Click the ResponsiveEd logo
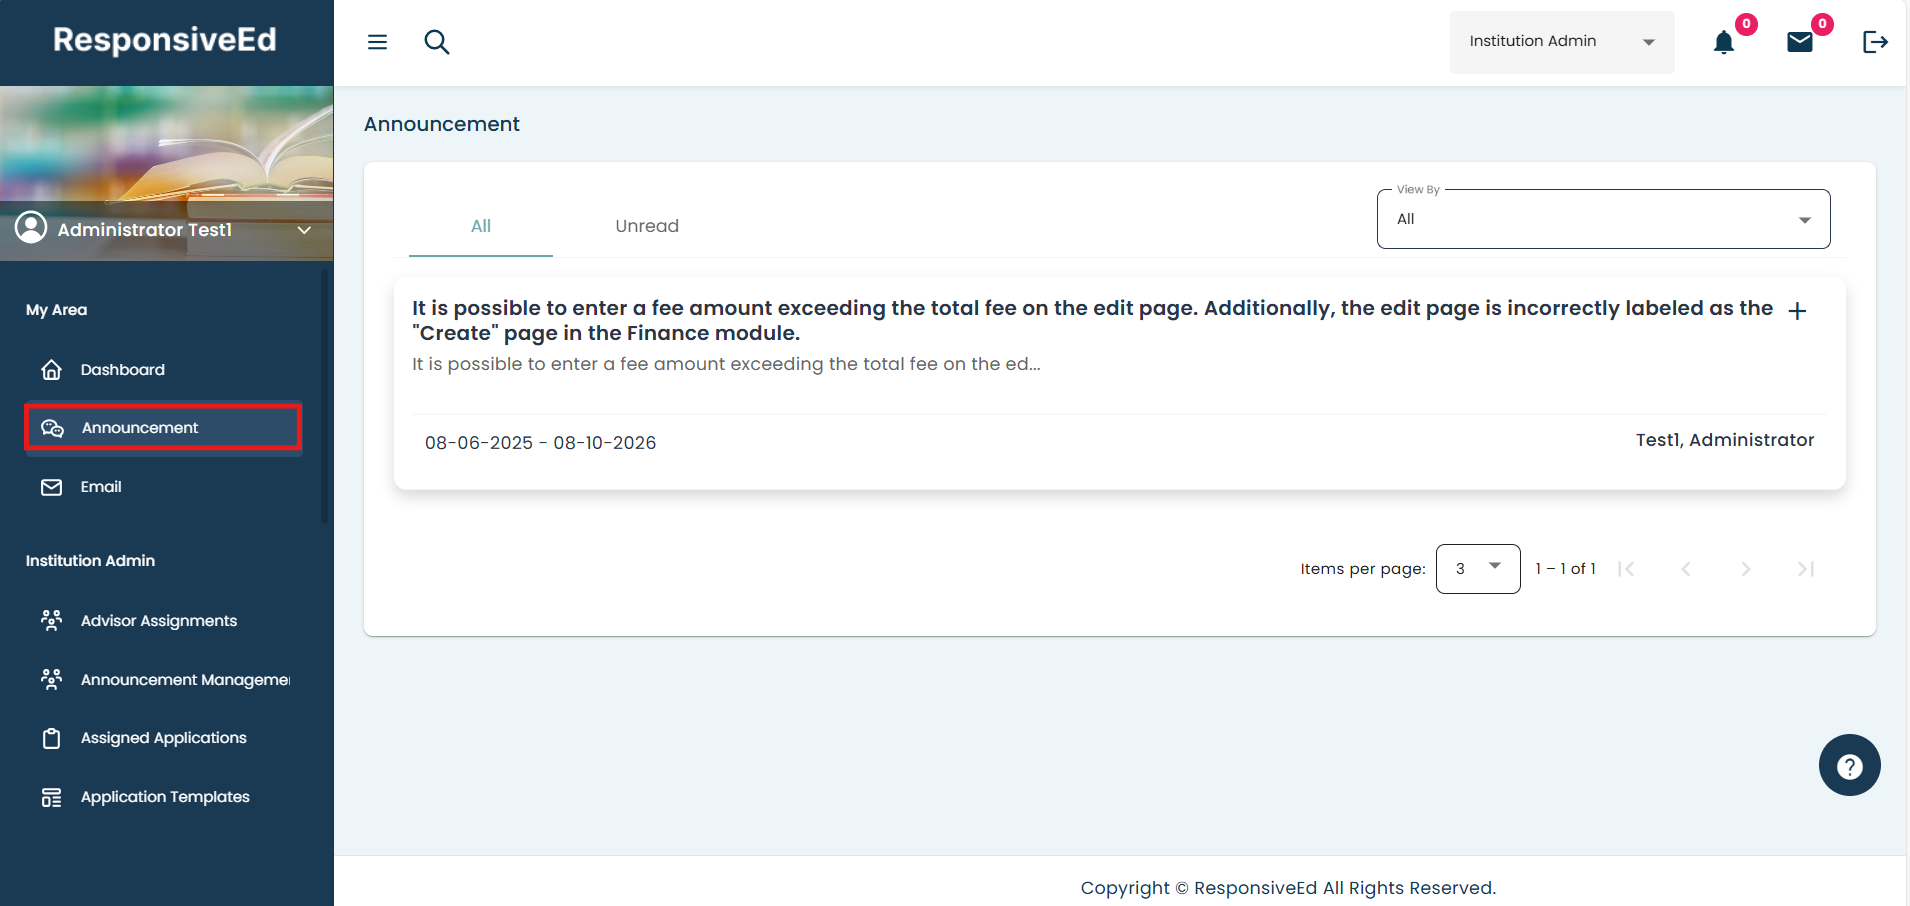The width and height of the screenshot is (1910, 906). 165,40
